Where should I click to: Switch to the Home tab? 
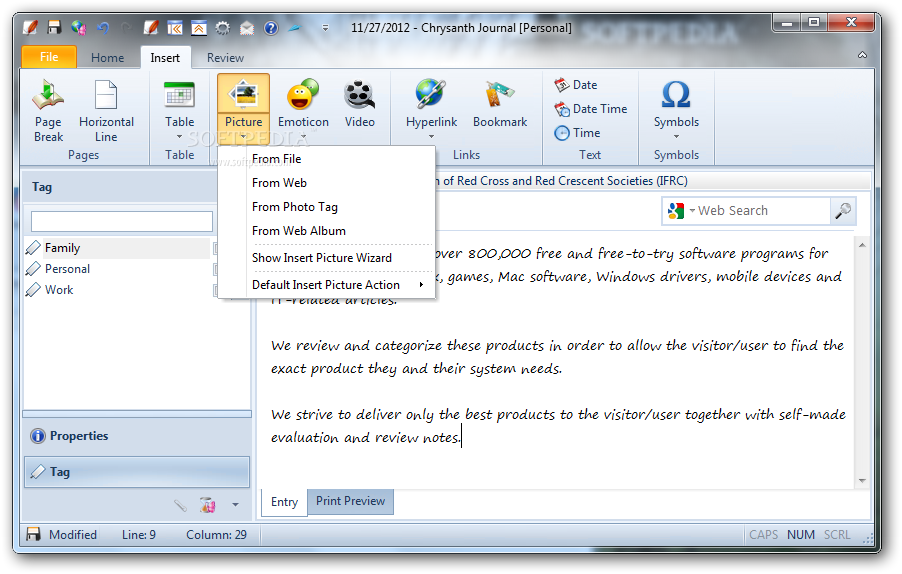108,58
